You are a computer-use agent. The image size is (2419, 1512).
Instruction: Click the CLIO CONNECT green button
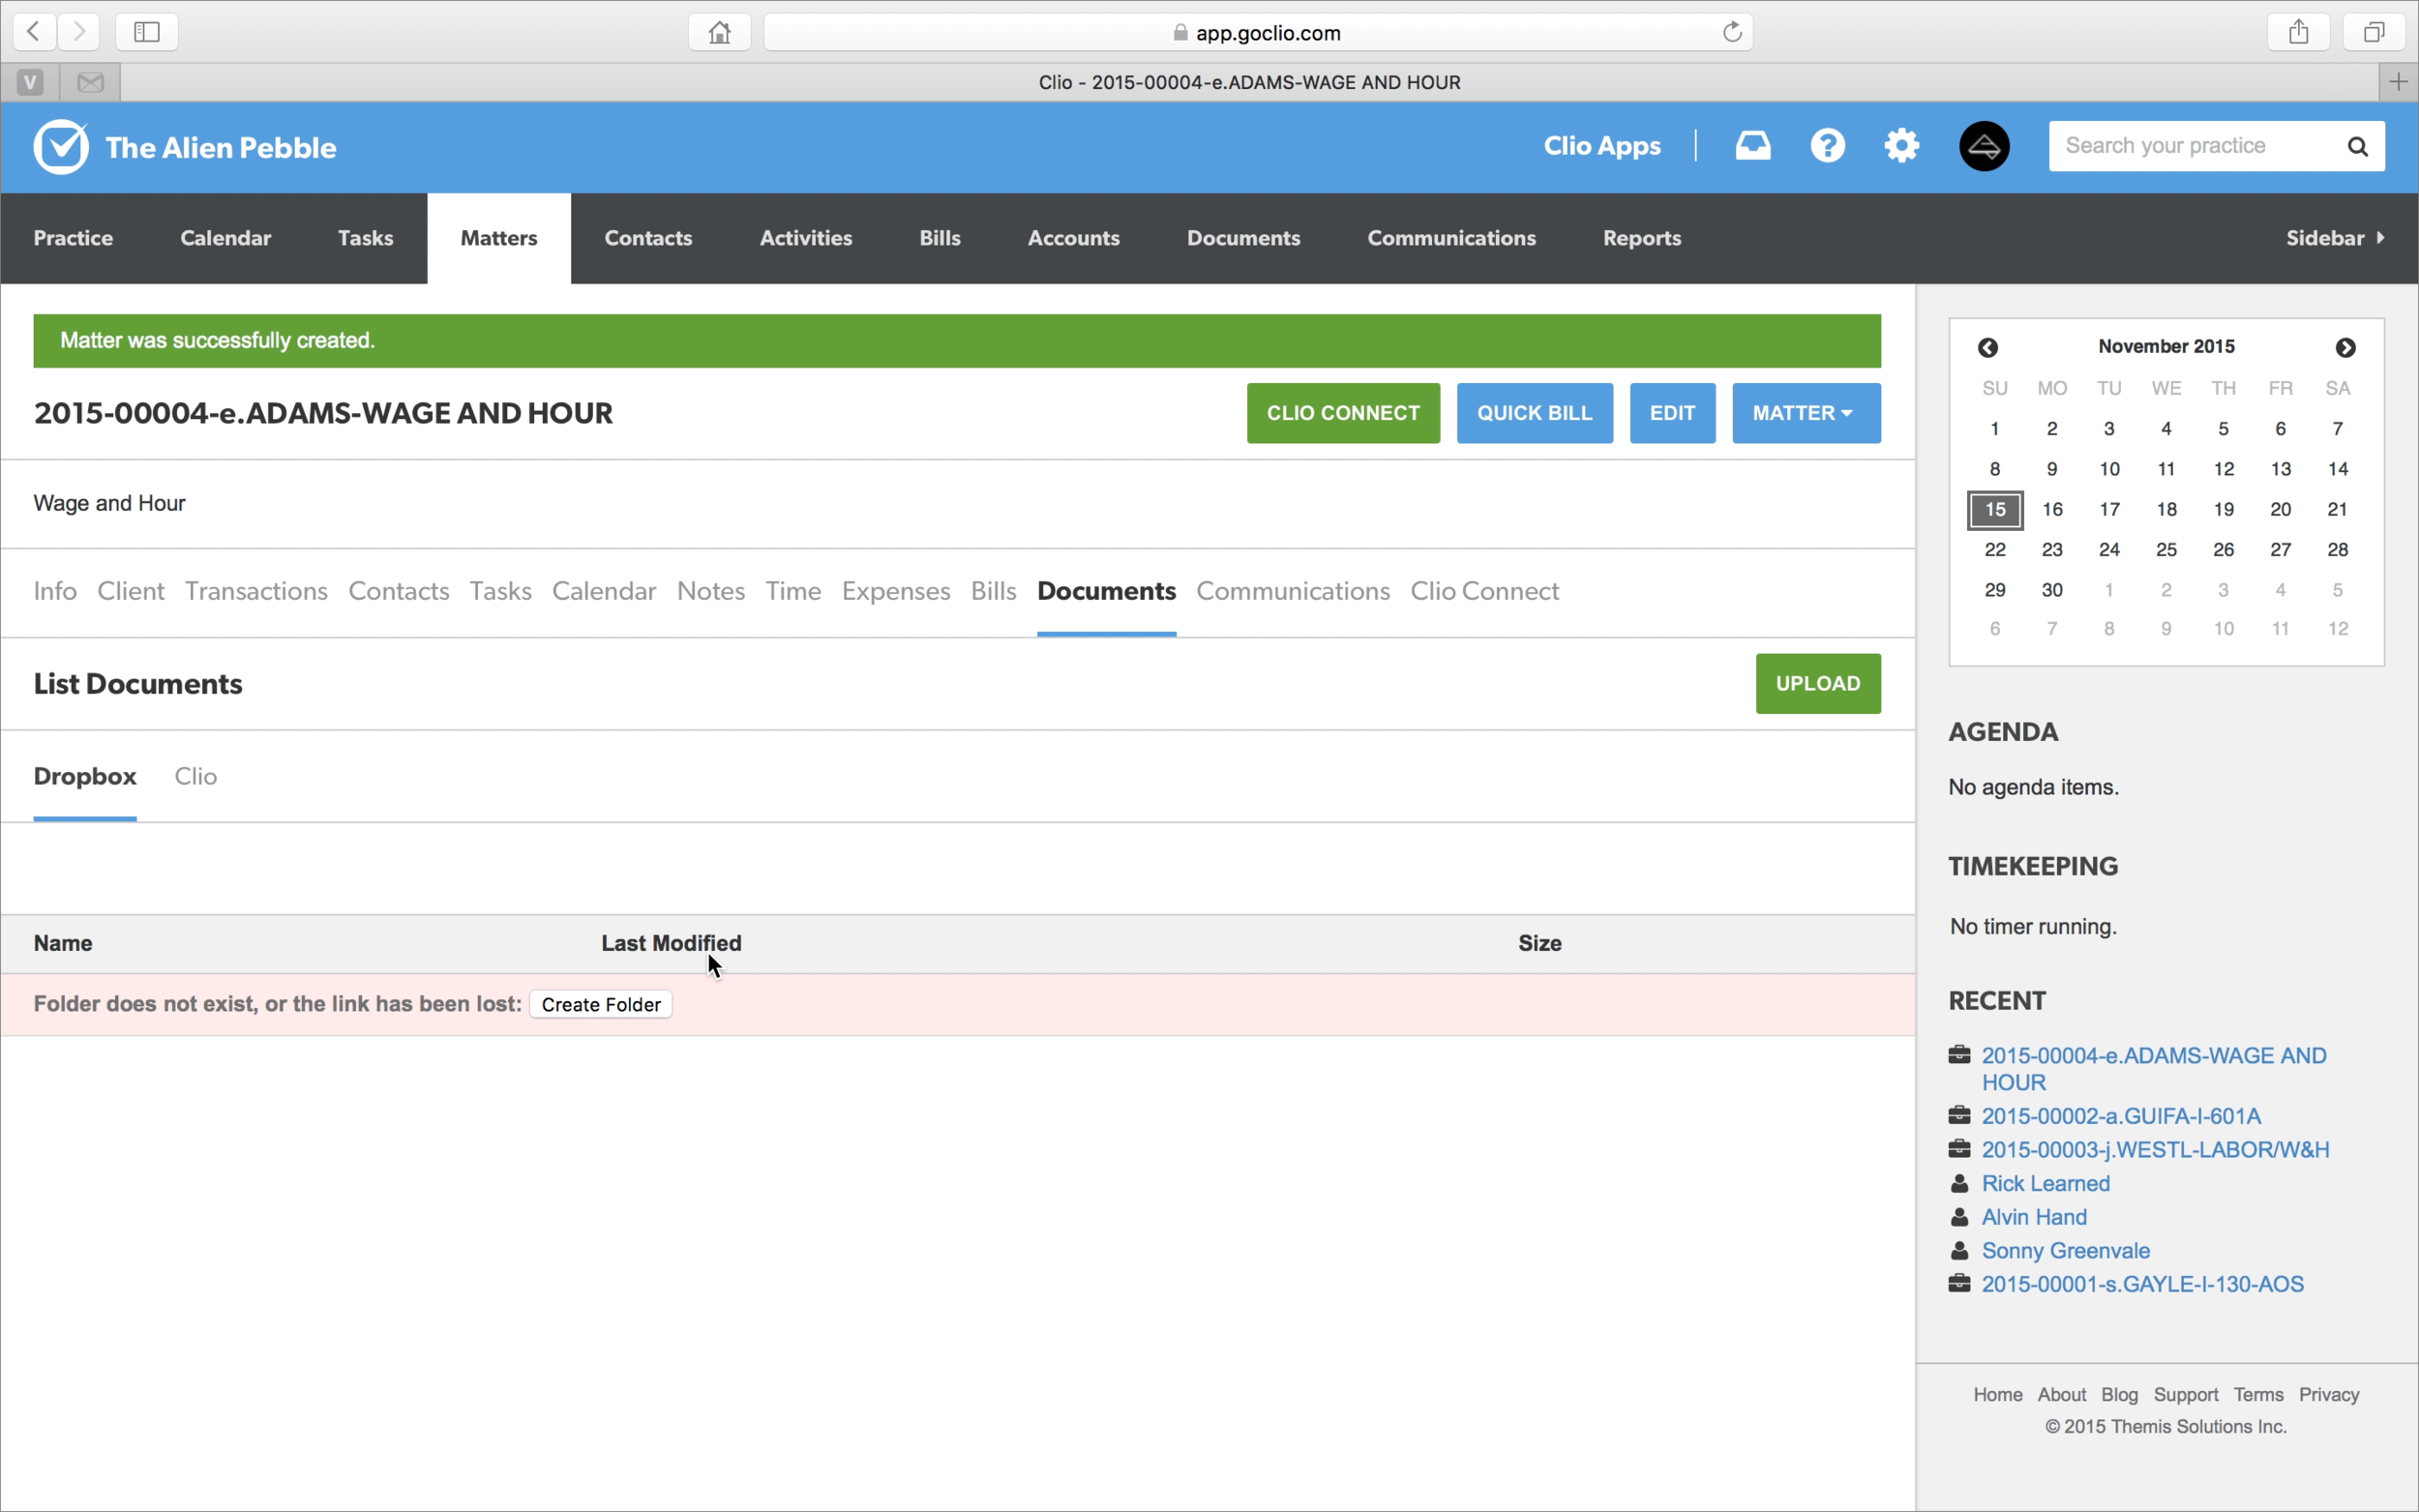[x=1343, y=413]
